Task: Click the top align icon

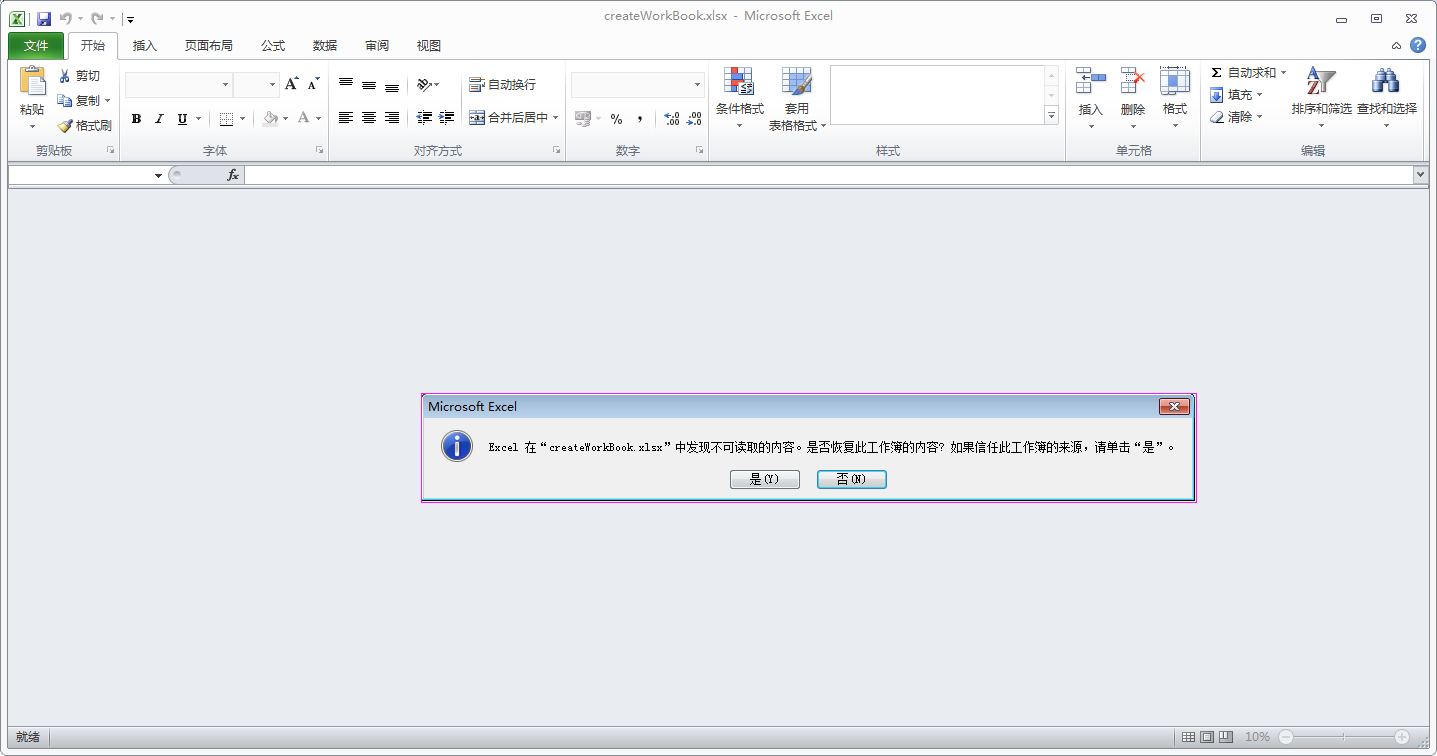Action: (346, 84)
